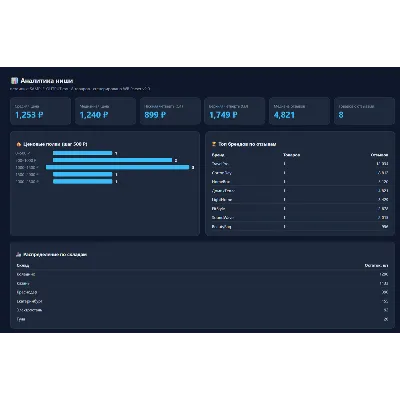This screenshot has height=400, width=400.
Task: Click the warehouse icon beside Распределение по складам
Action: [x=19, y=254]
